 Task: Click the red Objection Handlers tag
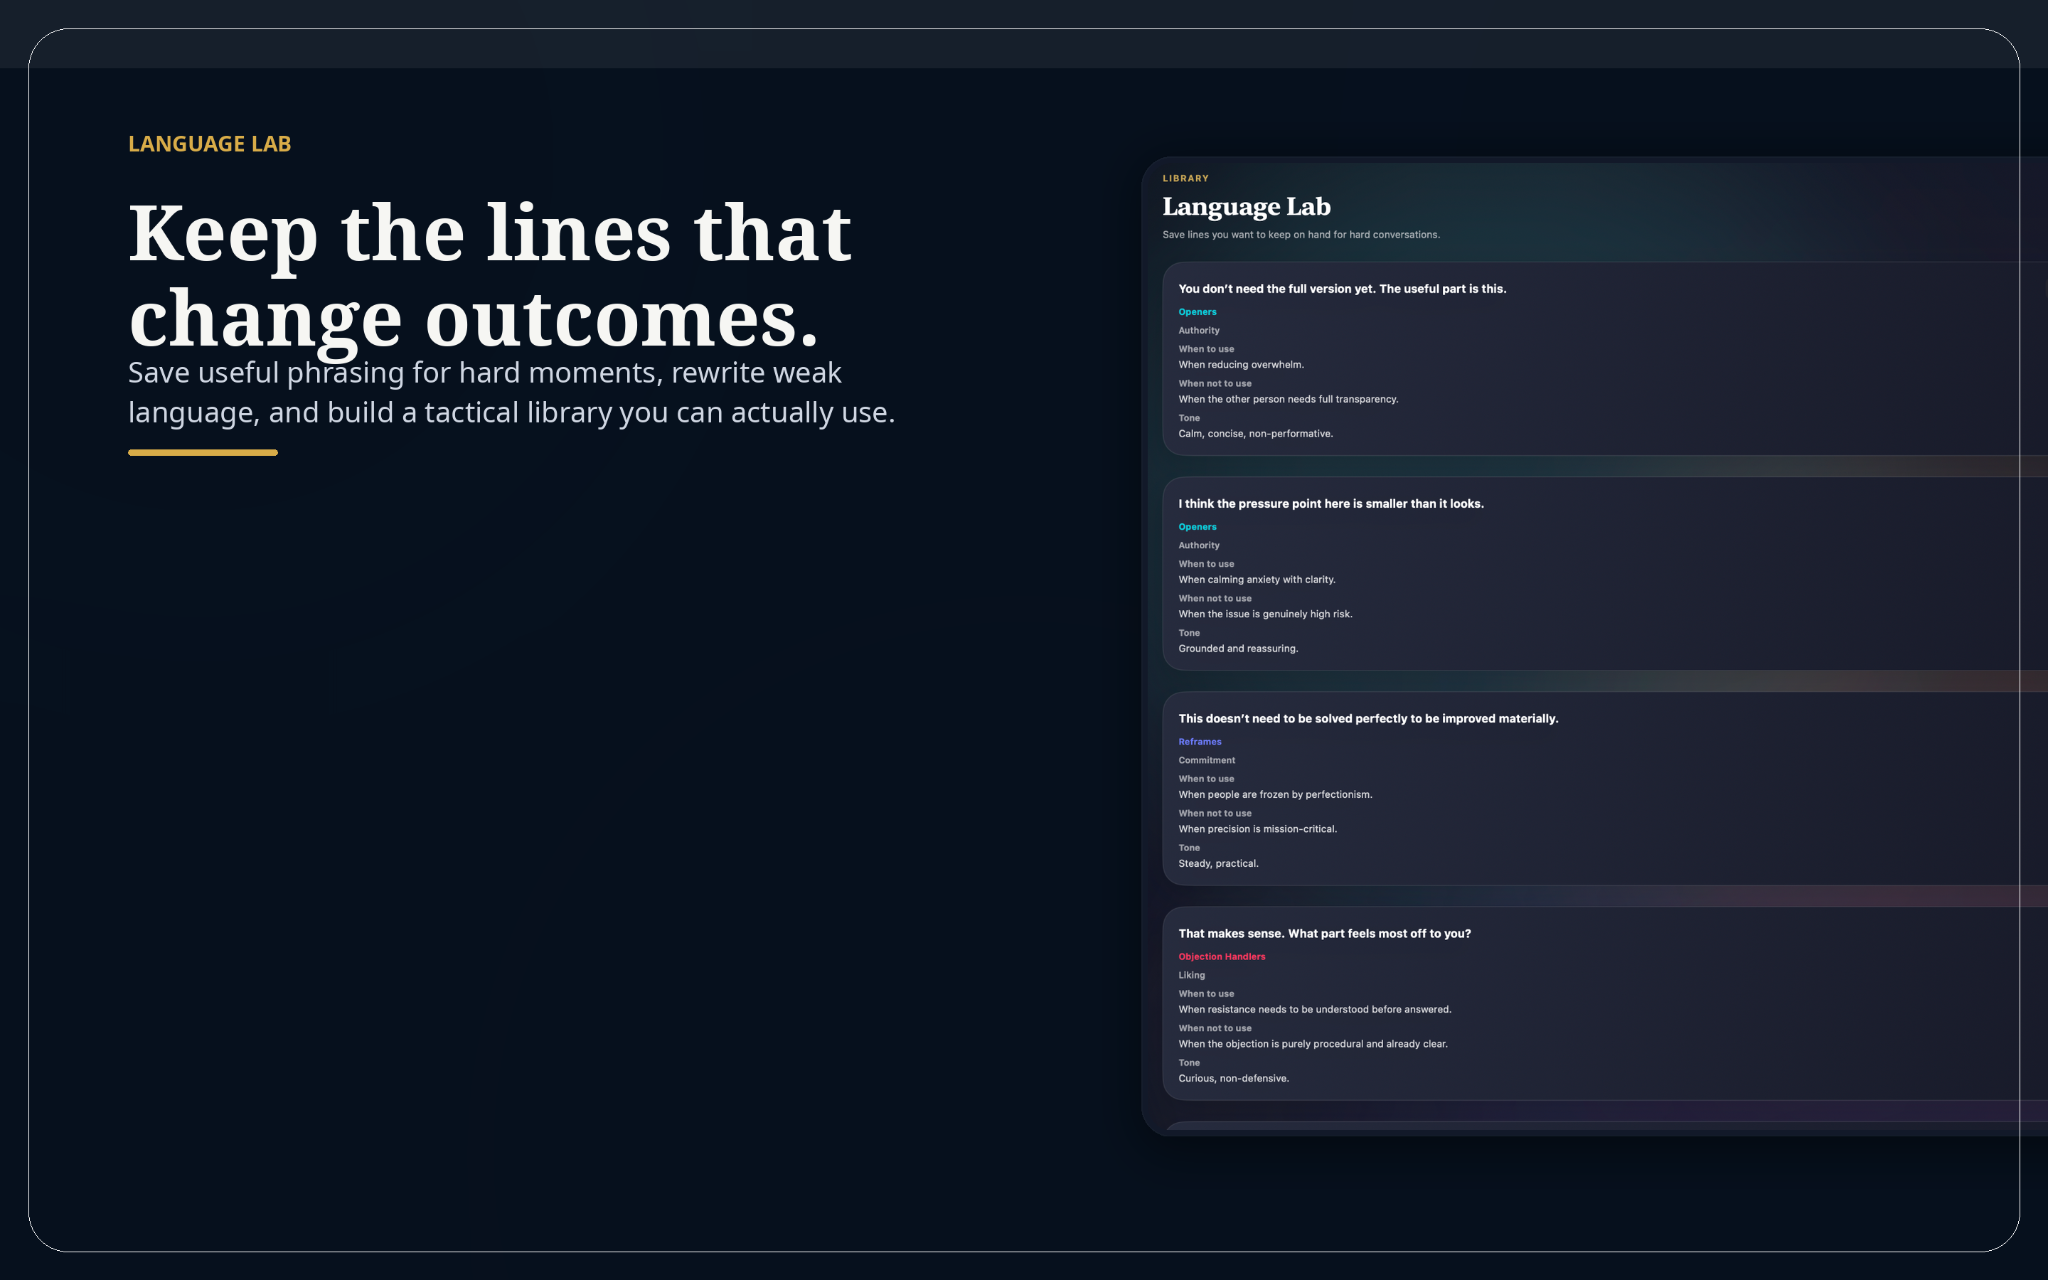pos(1221,956)
